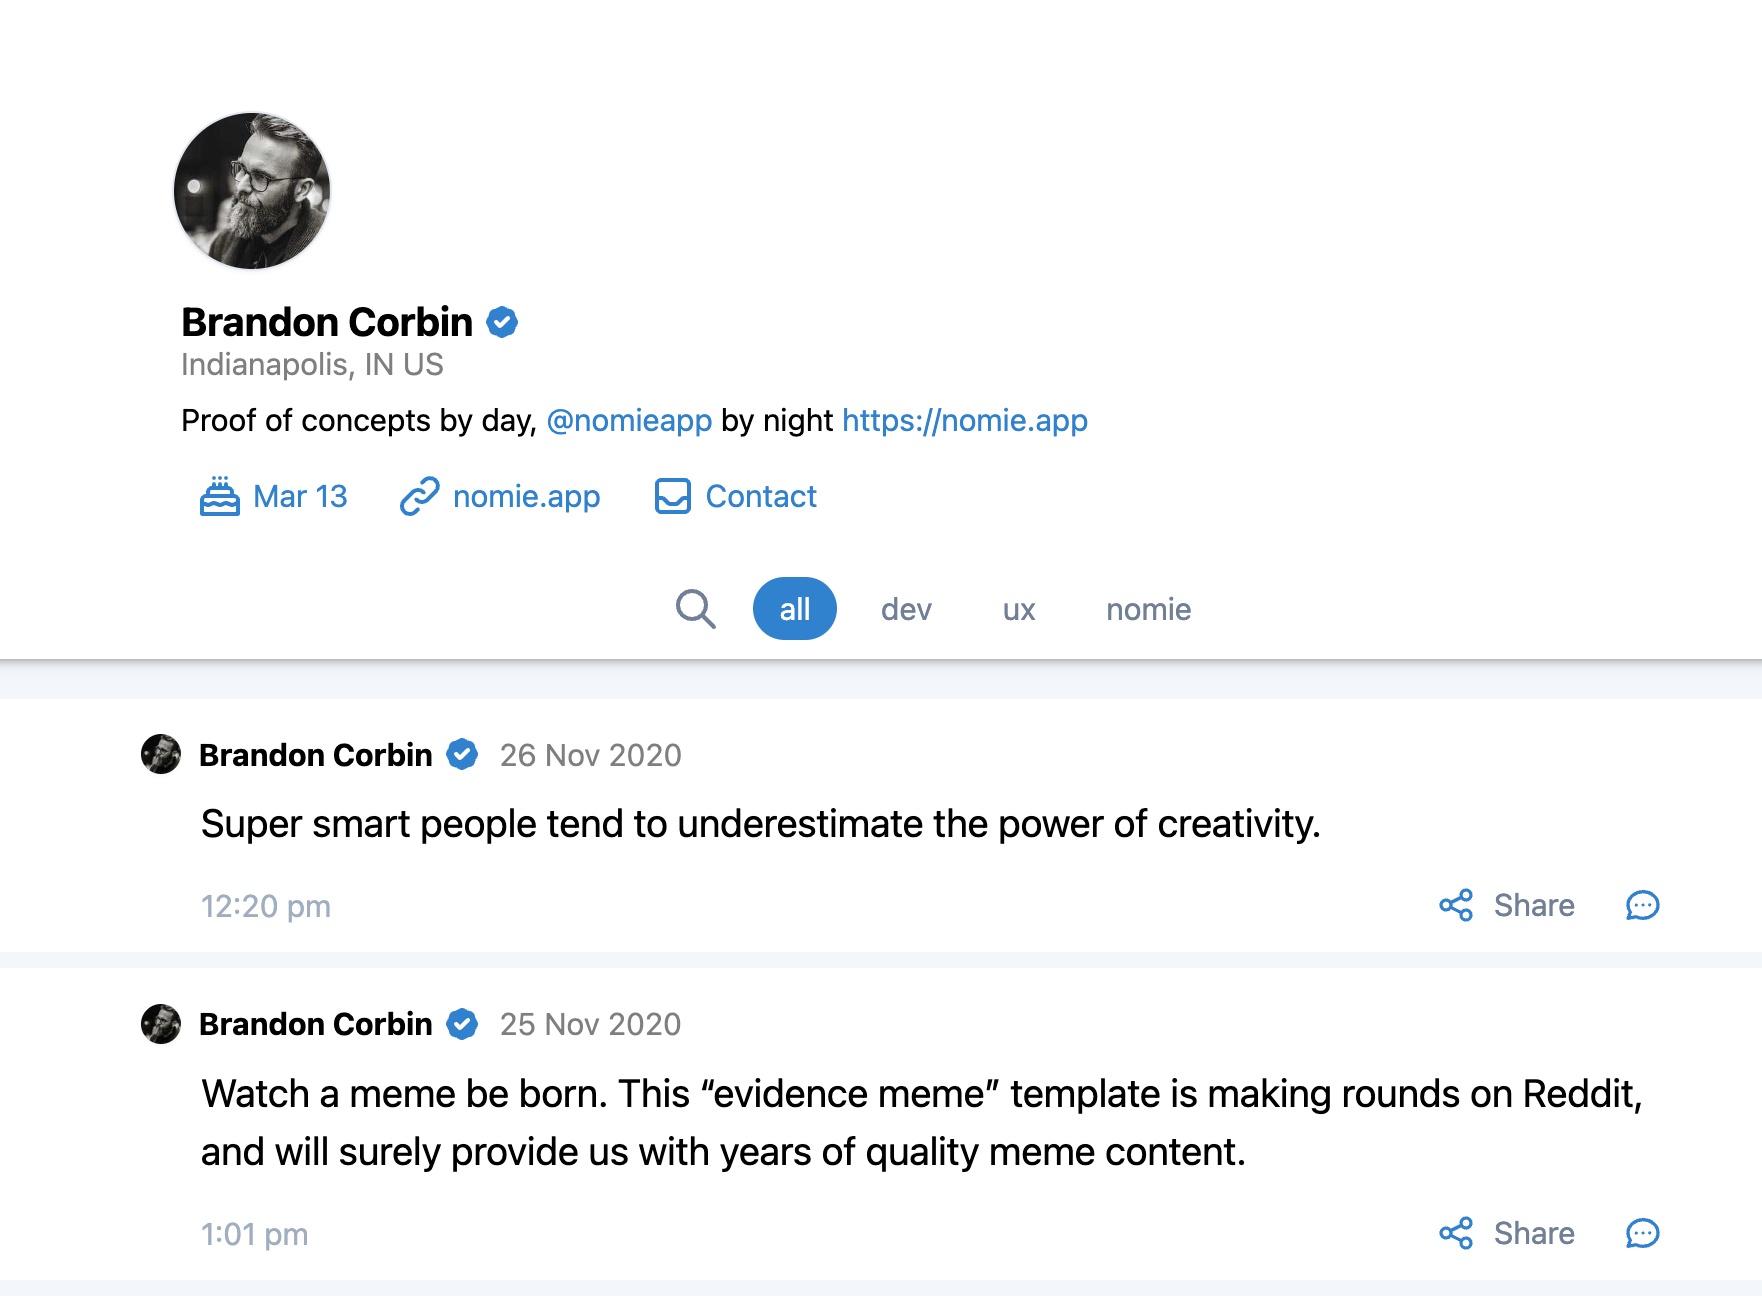Switch to the "ux" tab
Image resolution: width=1762 pixels, height=1298 pixels.
pyautogui.click(x=1019, y=609)
